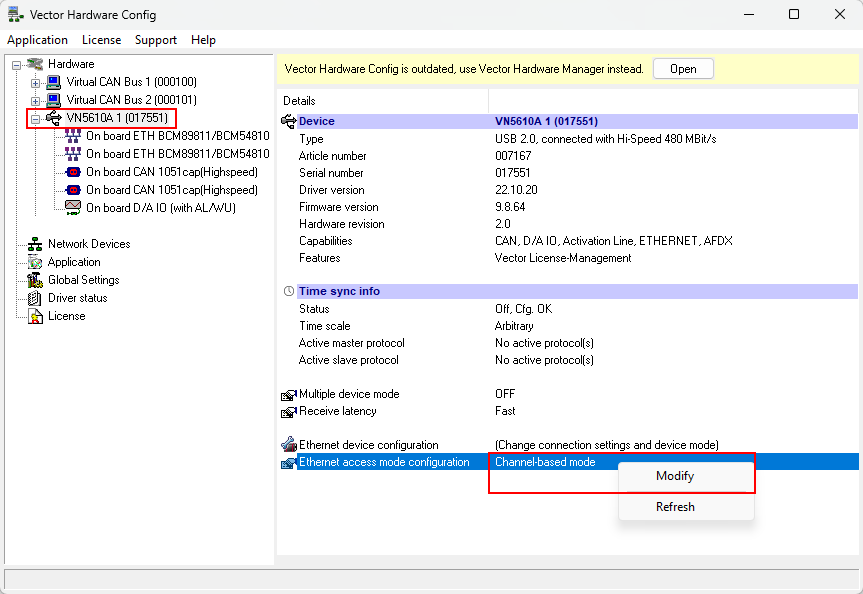Open the Help menu
This screenshot has width=863, height=594.
(x=203, y=40)
